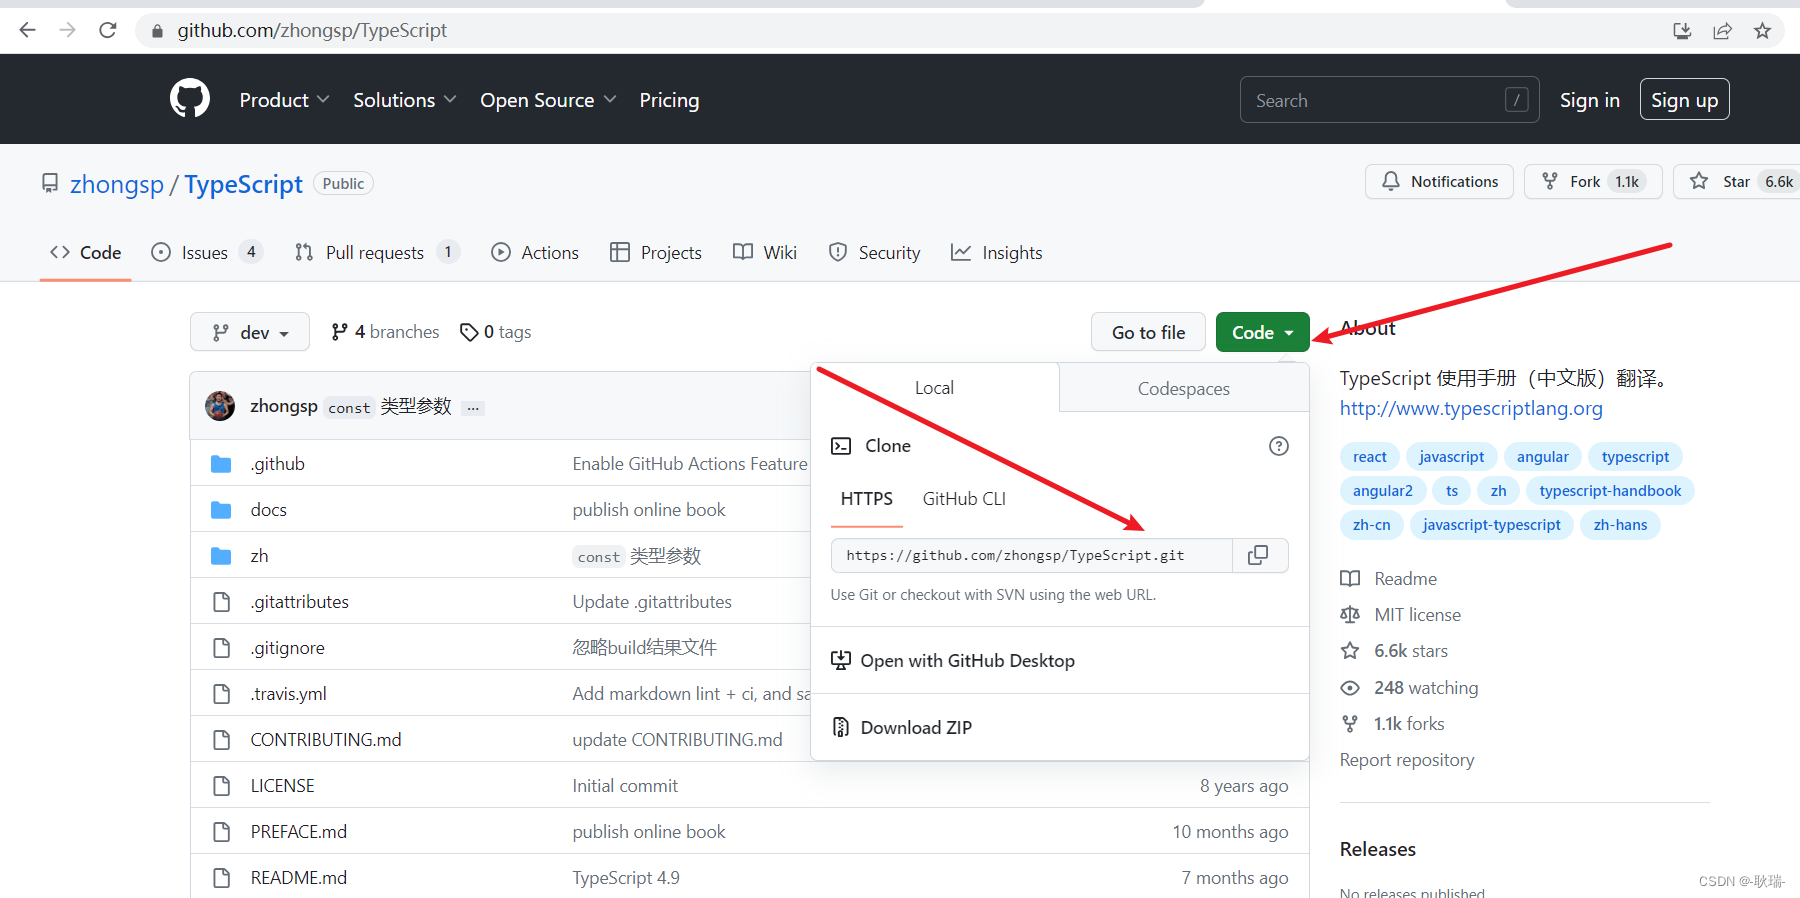1800x898 pixels.
Task: Switch to the Issues tab
Action: tap(206, 253)
